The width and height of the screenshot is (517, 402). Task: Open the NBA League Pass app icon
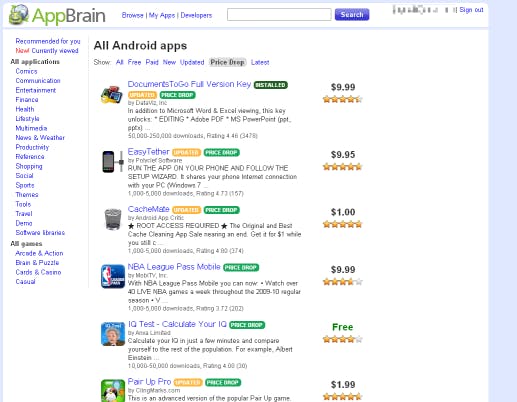pyautogui.click(x=113, y=276)
